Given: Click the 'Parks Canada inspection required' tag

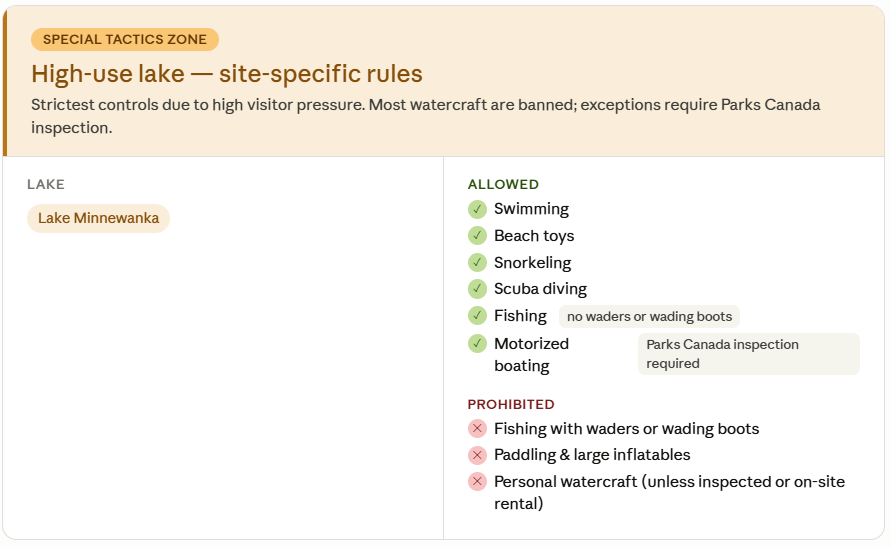Looking at the screenshot, I should 748,354.
